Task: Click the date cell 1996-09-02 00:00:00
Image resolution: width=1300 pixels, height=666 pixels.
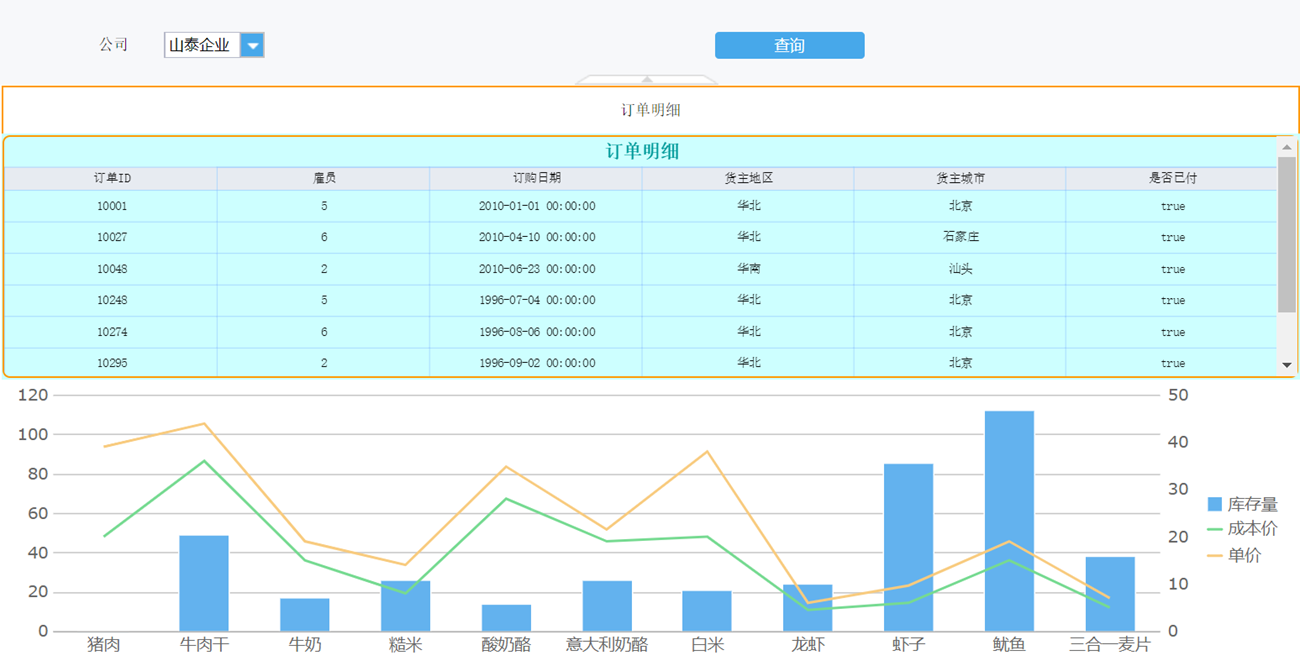Action: 537,363
